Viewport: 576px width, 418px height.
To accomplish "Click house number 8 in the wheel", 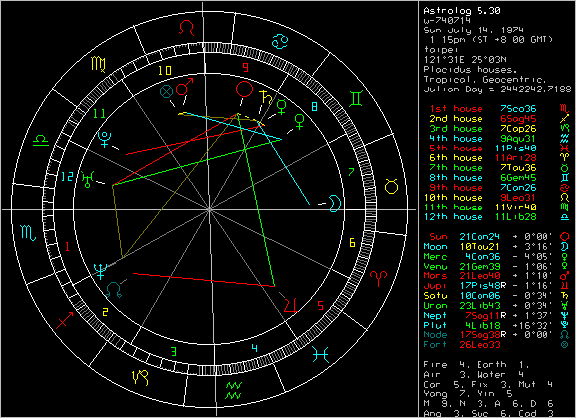I will point(314,107).
